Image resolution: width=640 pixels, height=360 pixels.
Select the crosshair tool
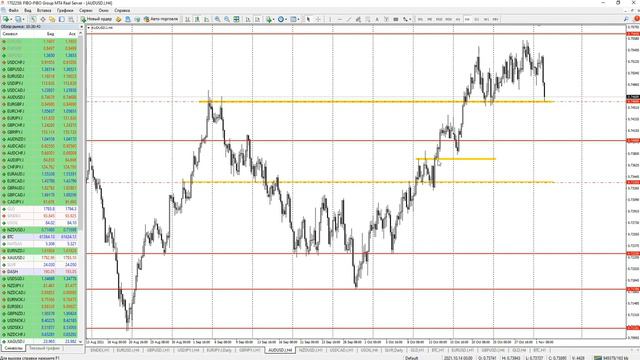[318, 19]
